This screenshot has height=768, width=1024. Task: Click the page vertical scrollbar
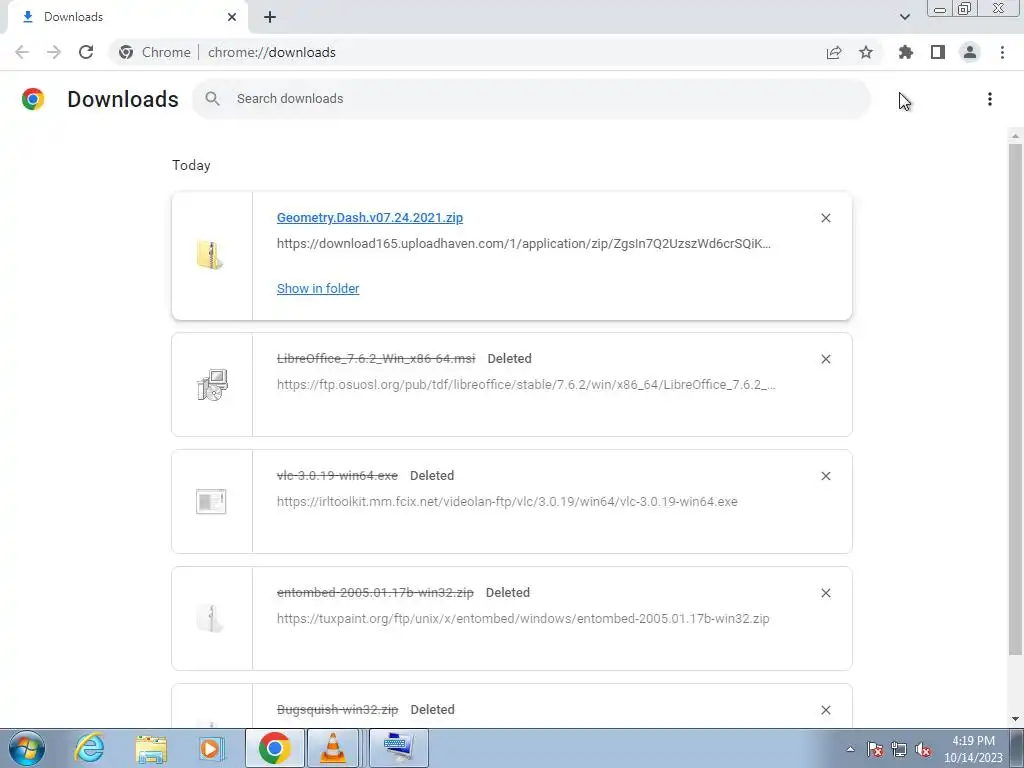click(1015, 398)
